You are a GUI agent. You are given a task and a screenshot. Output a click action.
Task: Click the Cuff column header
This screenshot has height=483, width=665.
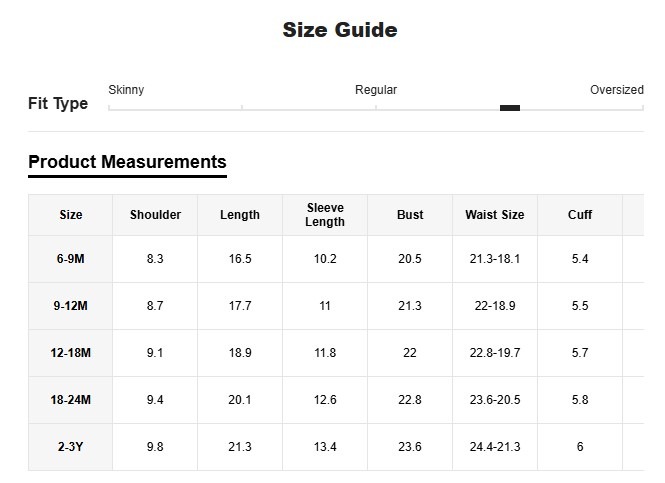point(580,215)
